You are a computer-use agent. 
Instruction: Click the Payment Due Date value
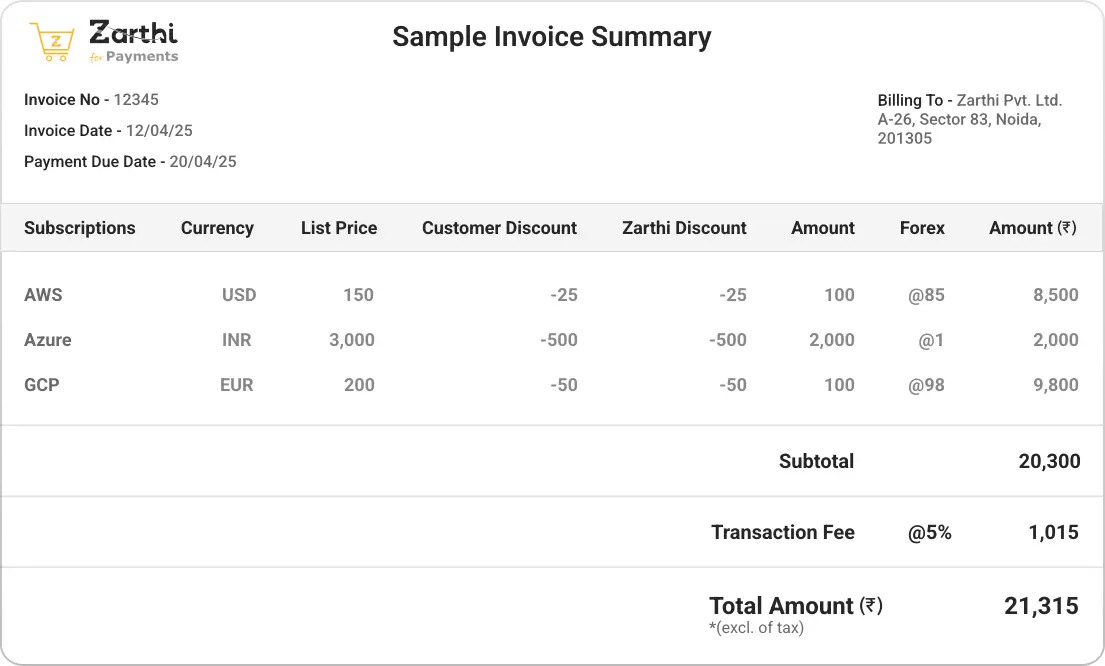click(203, 162)
